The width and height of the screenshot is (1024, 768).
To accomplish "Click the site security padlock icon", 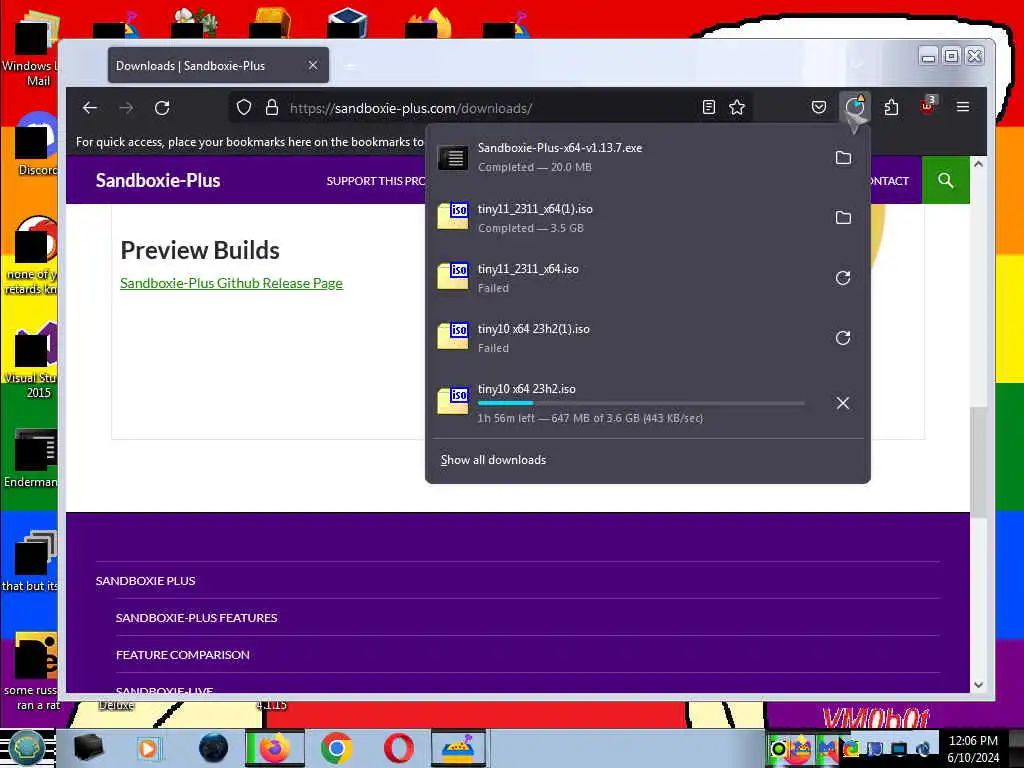I will (x=272, y=108).
